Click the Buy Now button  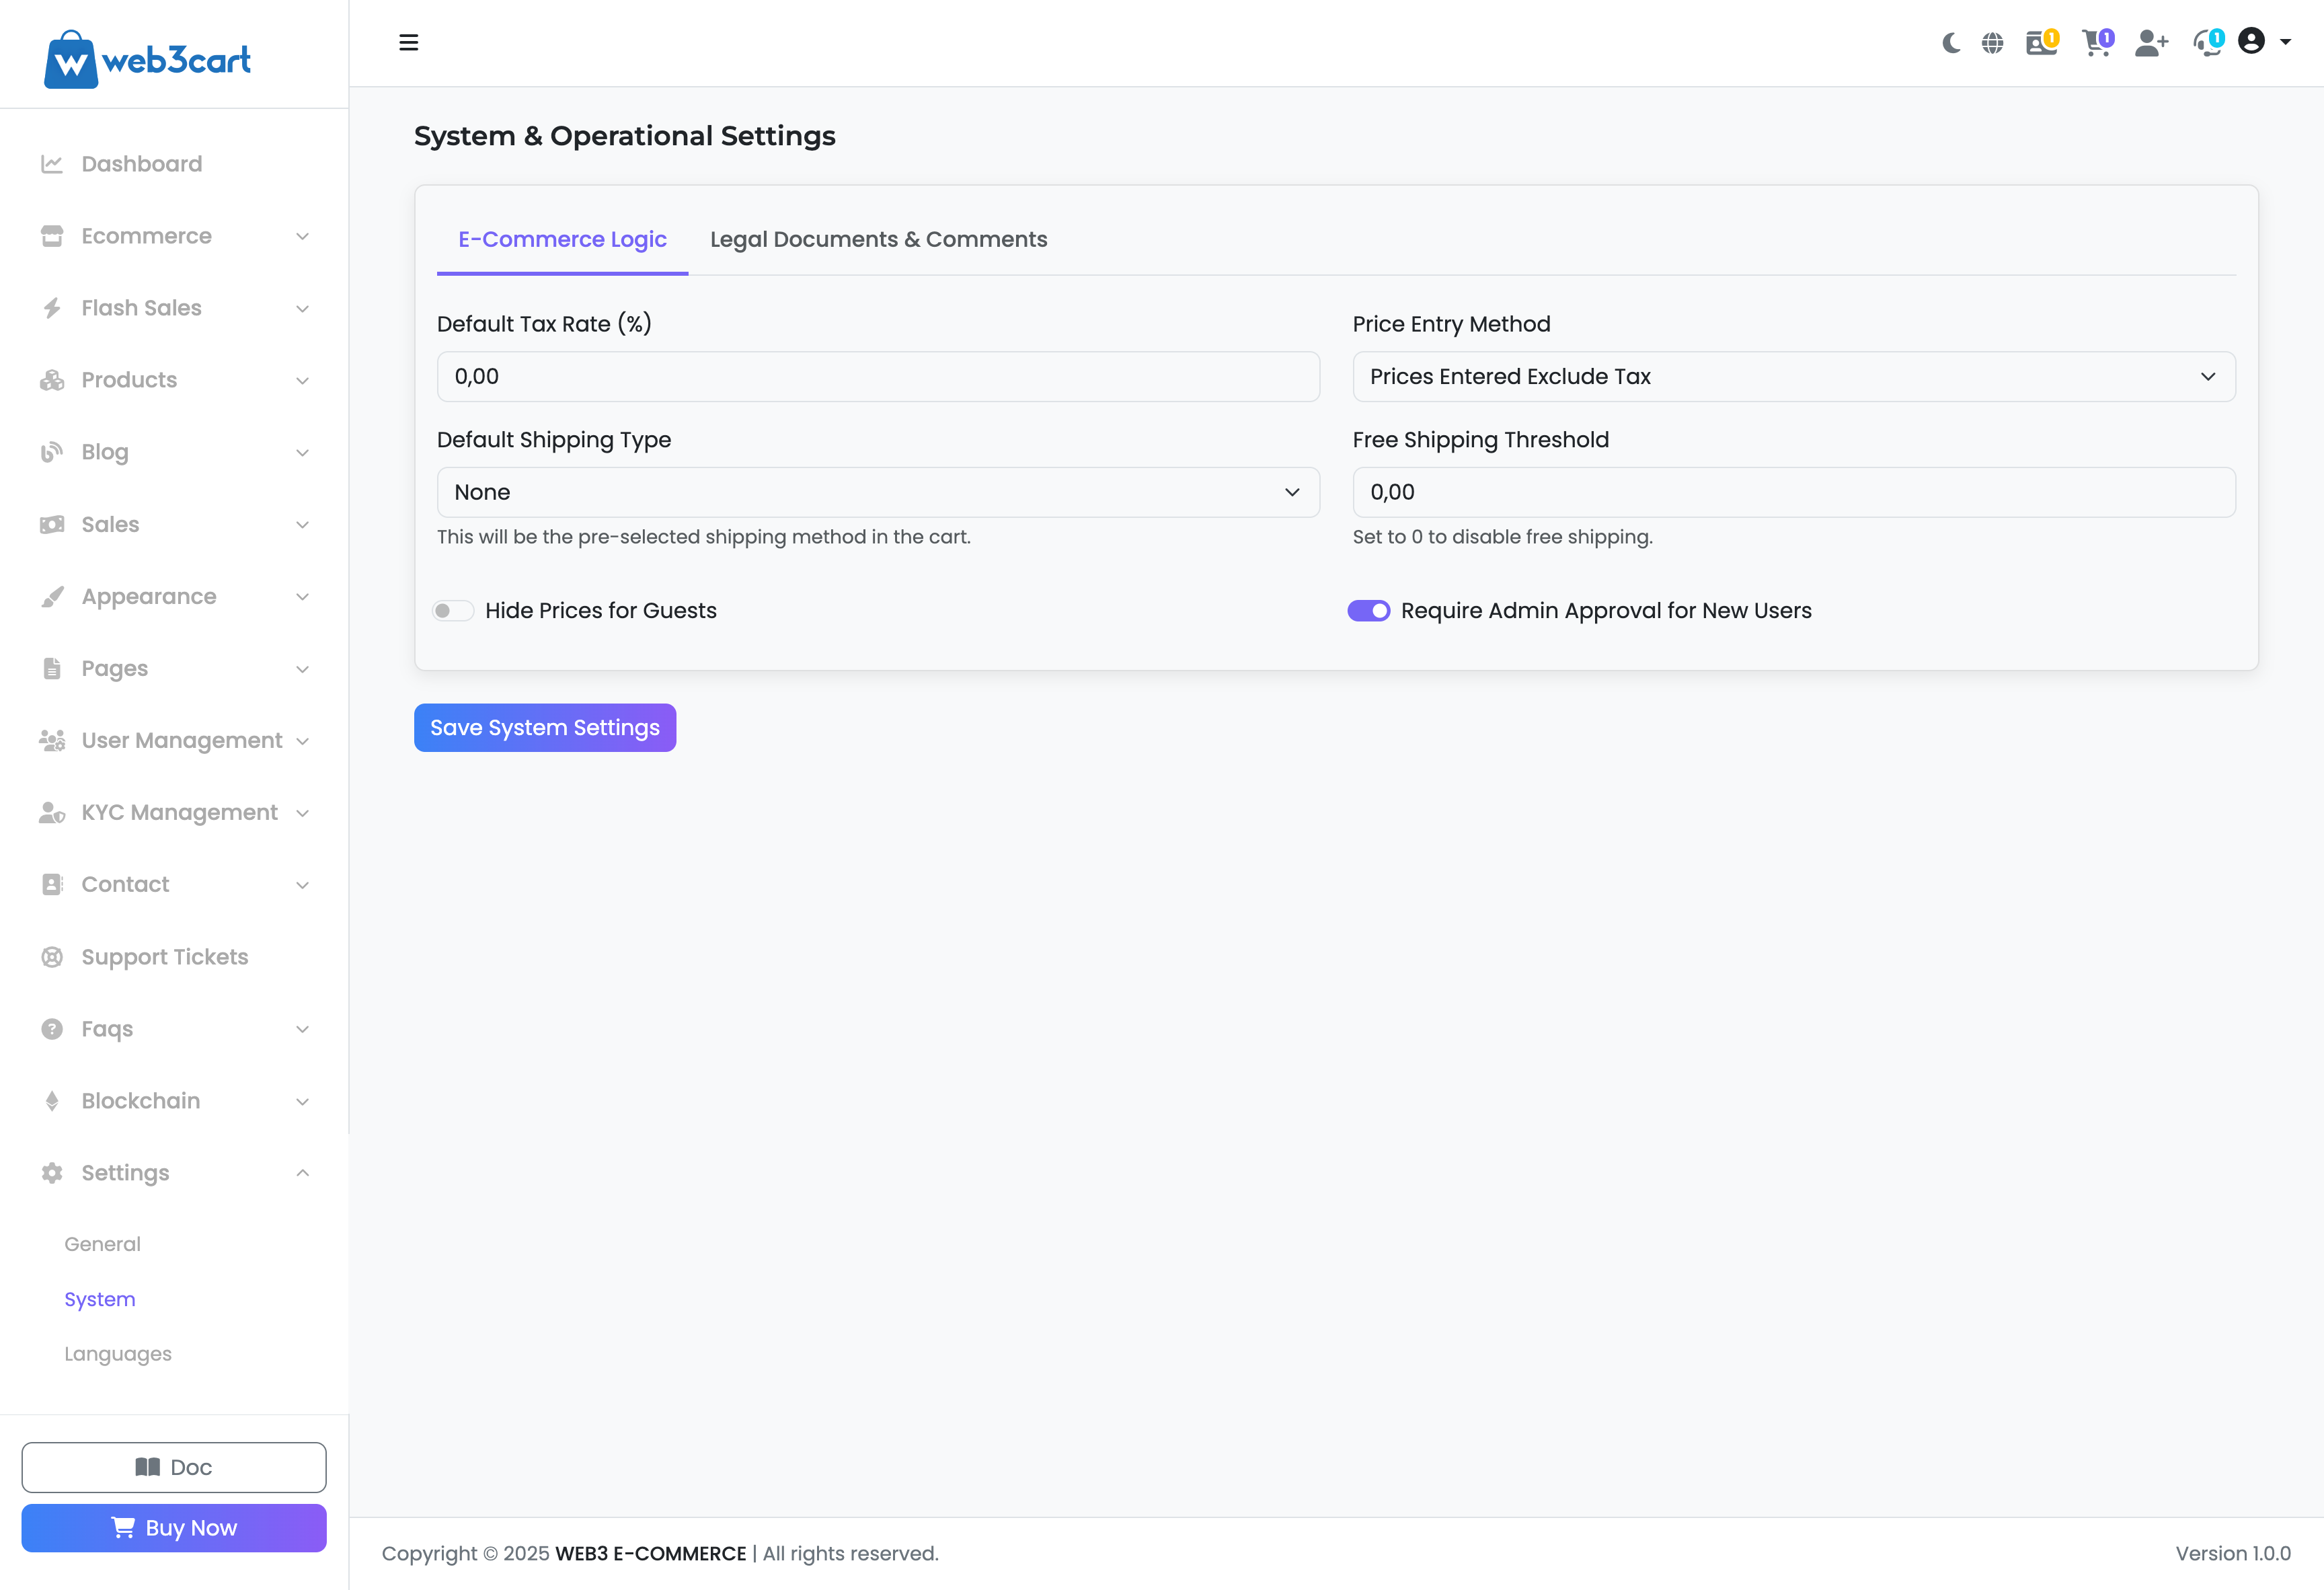pos(174,1528)
